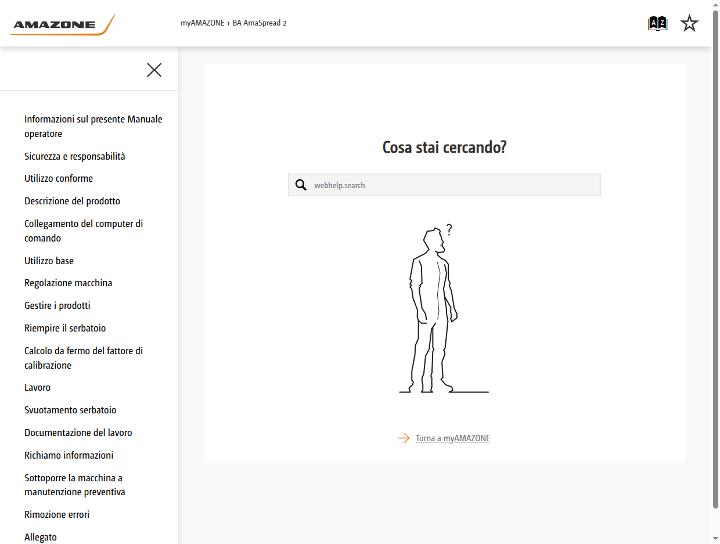Click BA AmaSpread 2 breadcrumb
This screenshot has height=544, width=720.
[259, 23]
